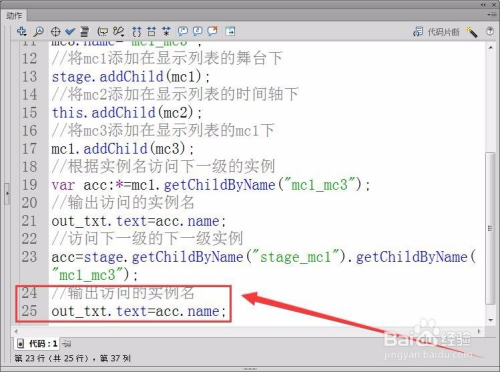Switch to the 代码:1 script tab
Screen dimensions: 500x372
tap(37, 343)
